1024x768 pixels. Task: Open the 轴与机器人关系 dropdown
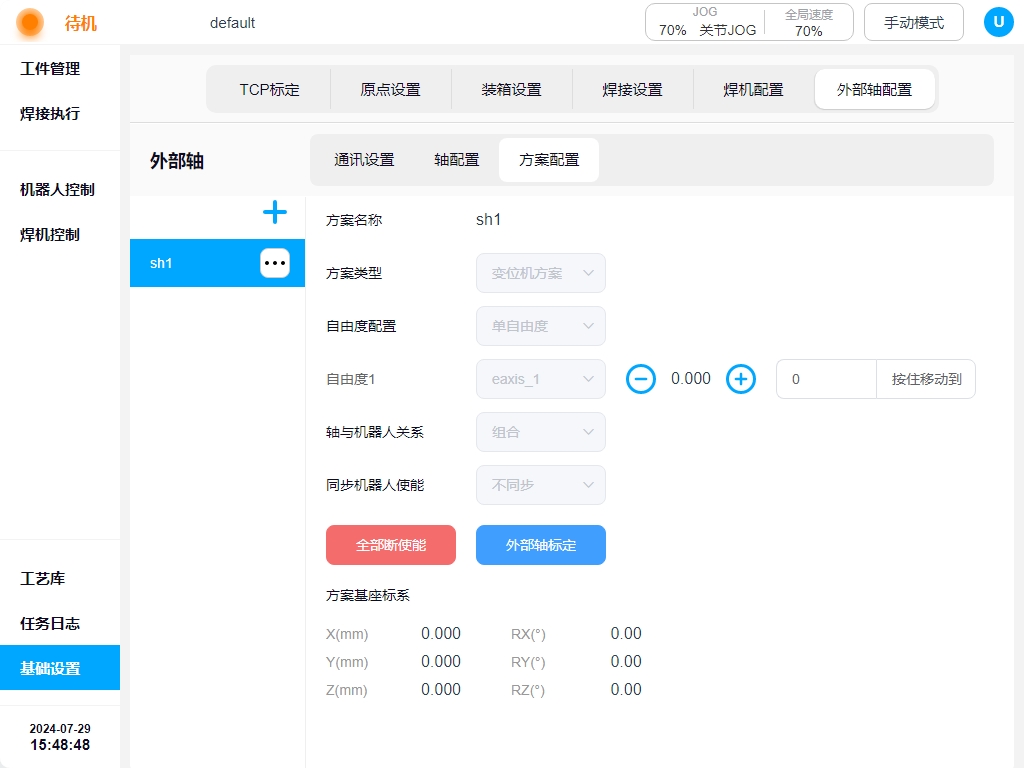coord(541,432)
